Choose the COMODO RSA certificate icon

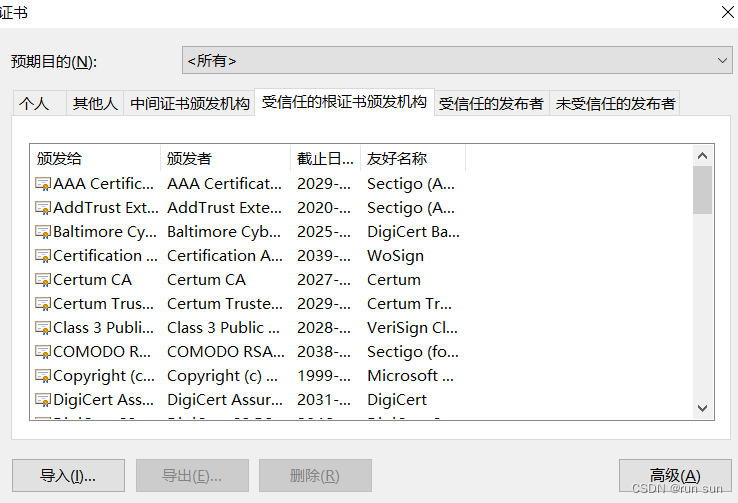[x=43, y=352]
